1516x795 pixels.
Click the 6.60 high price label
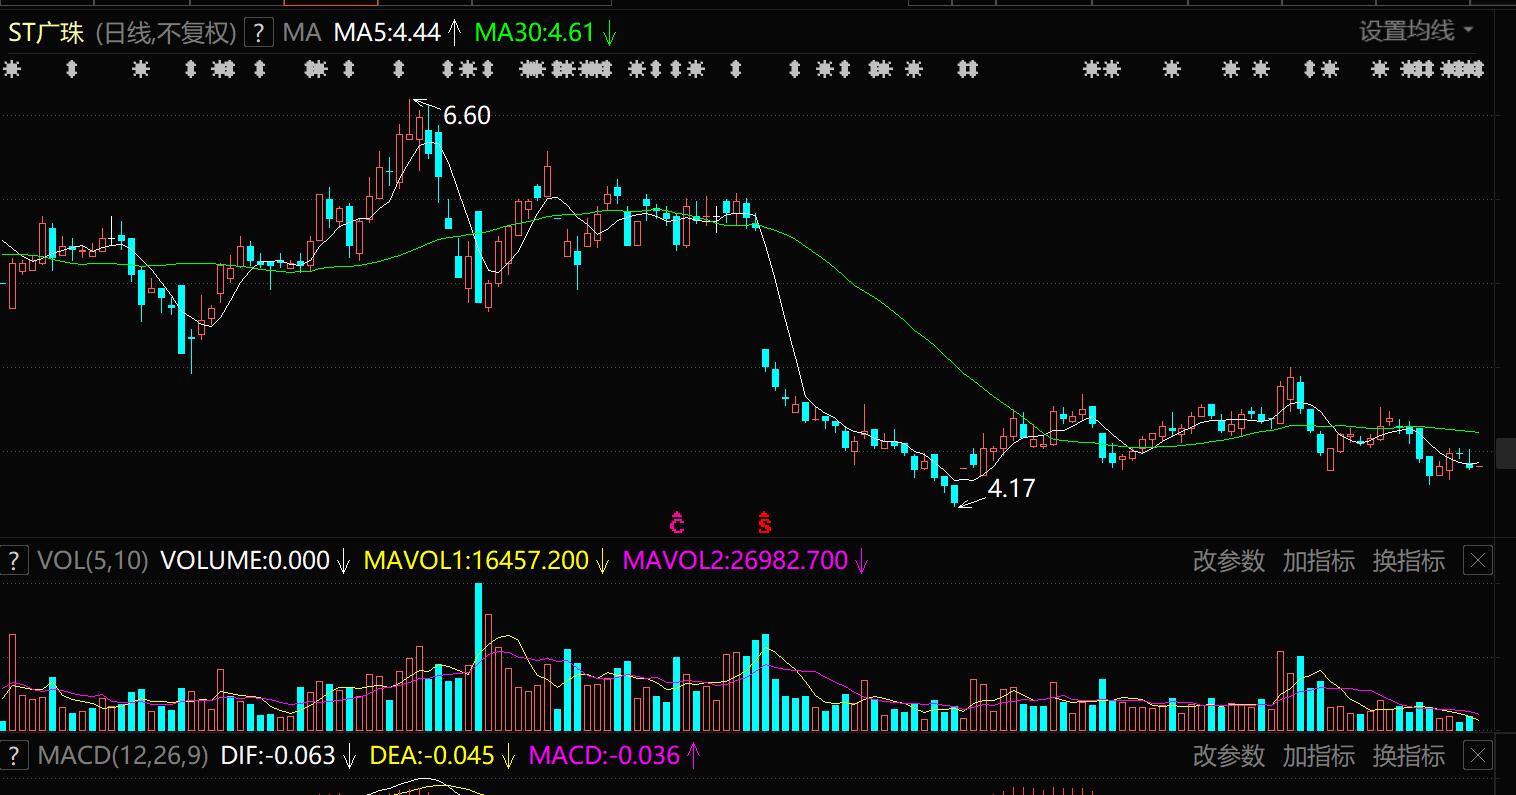467,116
